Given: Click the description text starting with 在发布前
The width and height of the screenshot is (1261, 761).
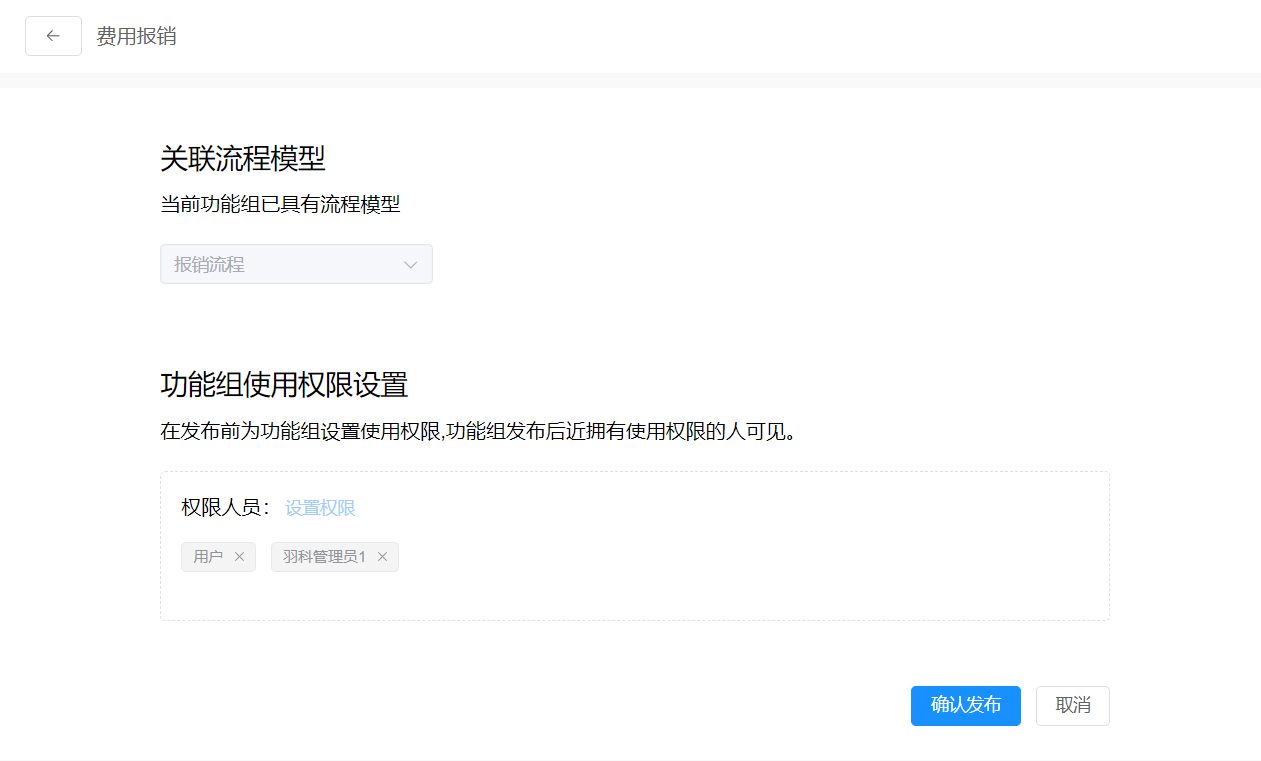Looking at the screenshot, I should pyautogui.click(x=478, y=432).
